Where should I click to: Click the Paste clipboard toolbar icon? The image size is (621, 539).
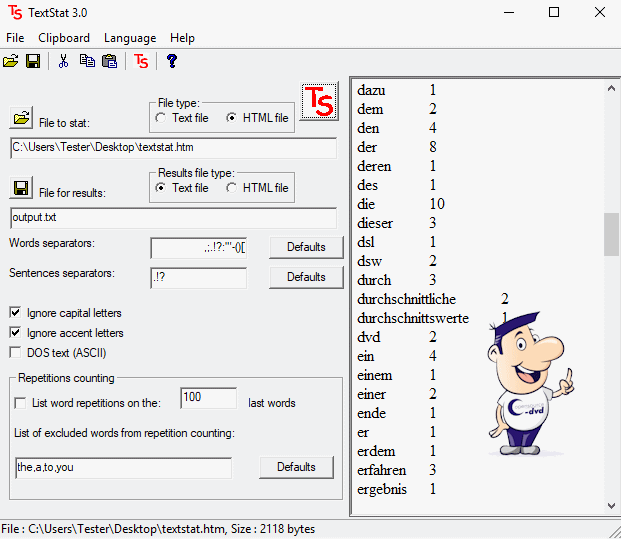[x=110, y=61]
